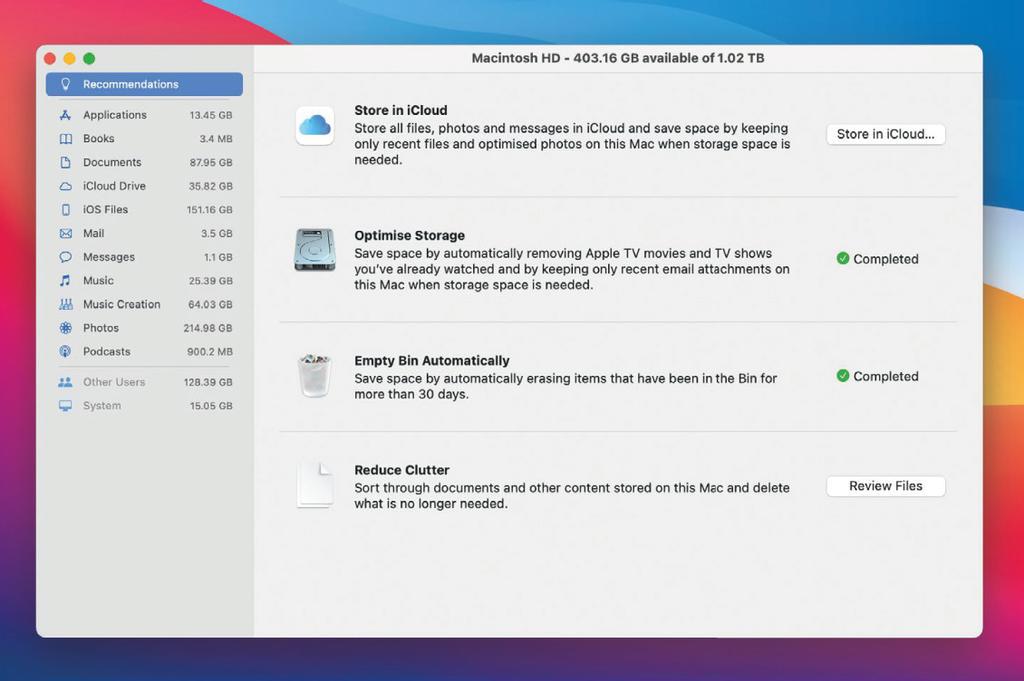This screenshot has width=1024, height=681.
Task: Show the Books storage category
Action: (x=144, y=138)
